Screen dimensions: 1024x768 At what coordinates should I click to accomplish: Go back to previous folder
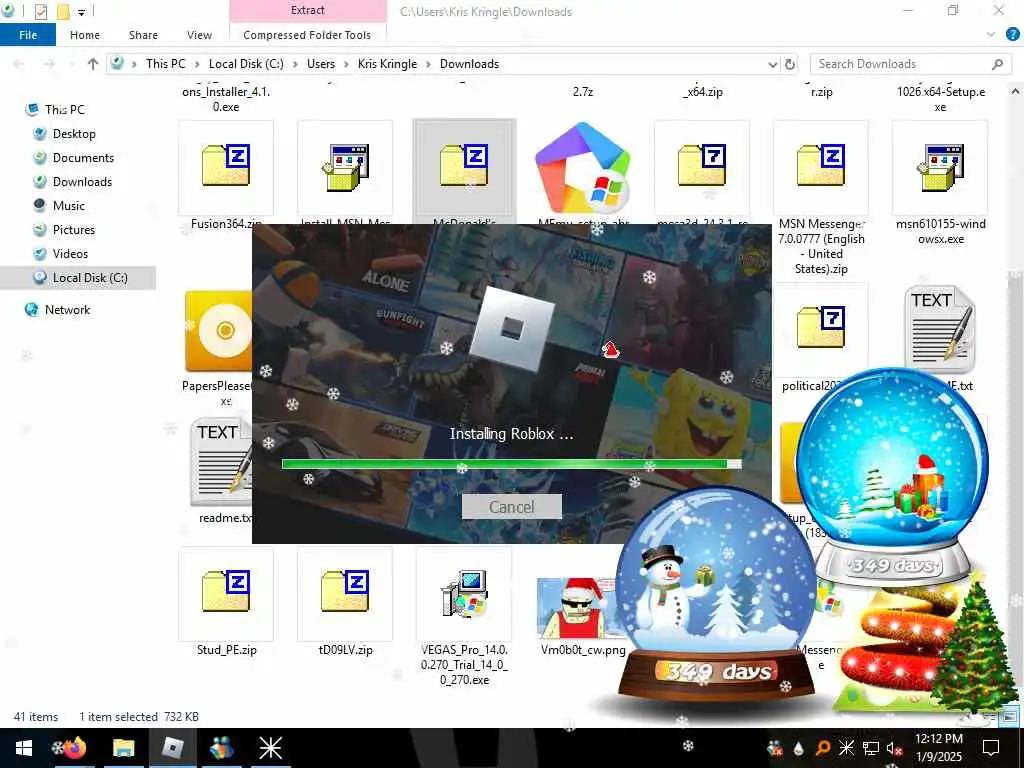19,64
